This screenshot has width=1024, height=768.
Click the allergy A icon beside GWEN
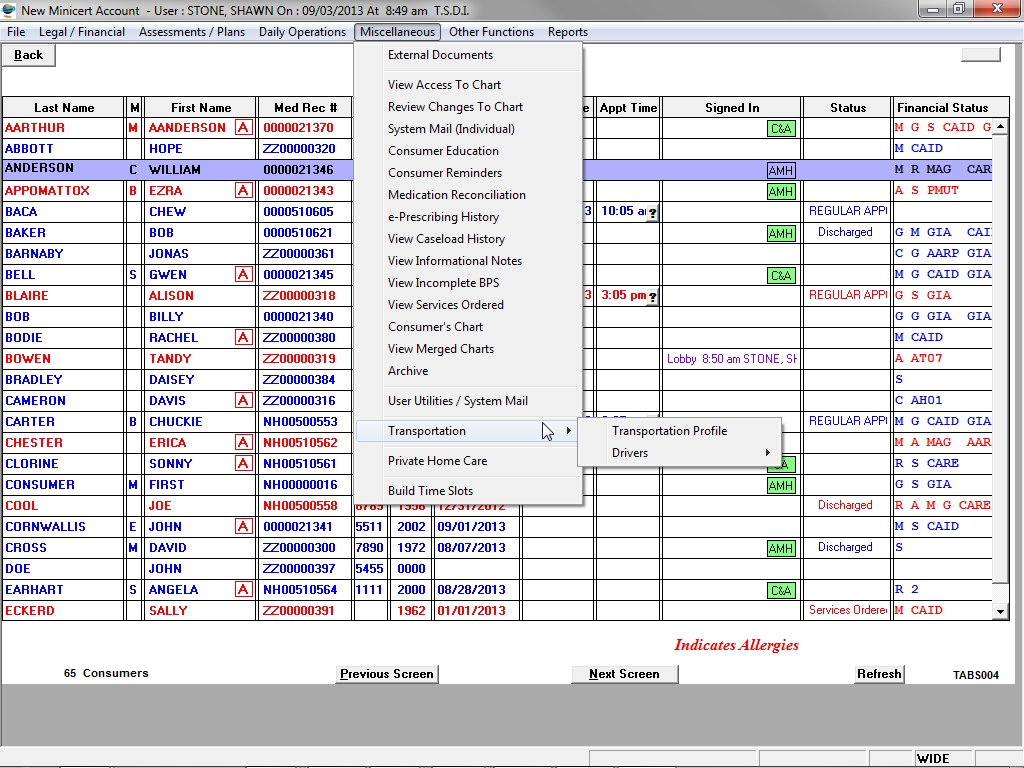pos(244,275)
